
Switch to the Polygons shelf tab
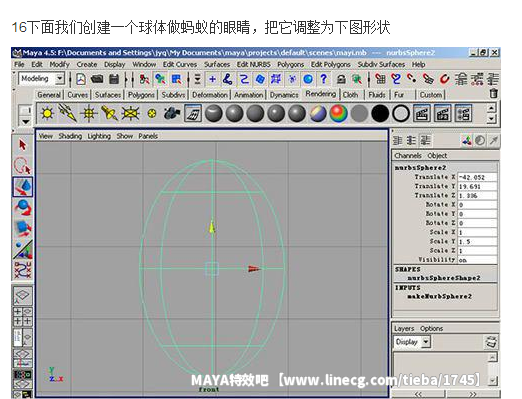[x=141, y=95]
